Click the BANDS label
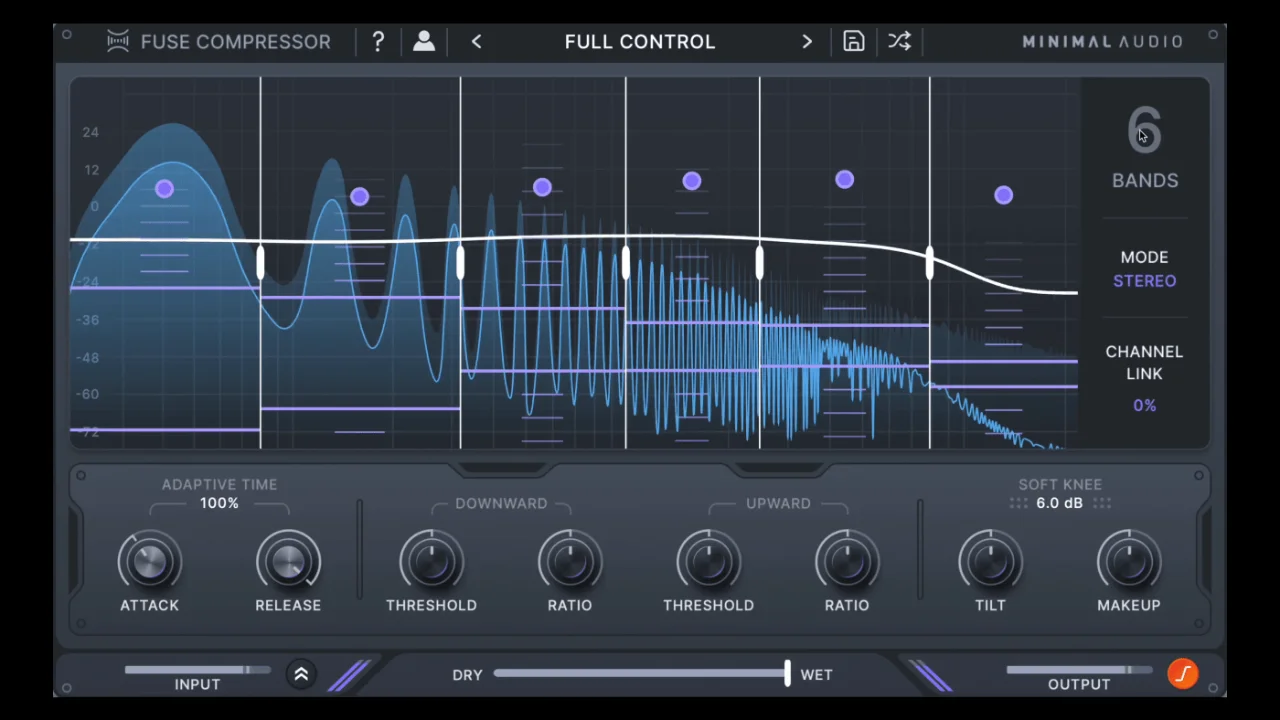 point(1145,181)
